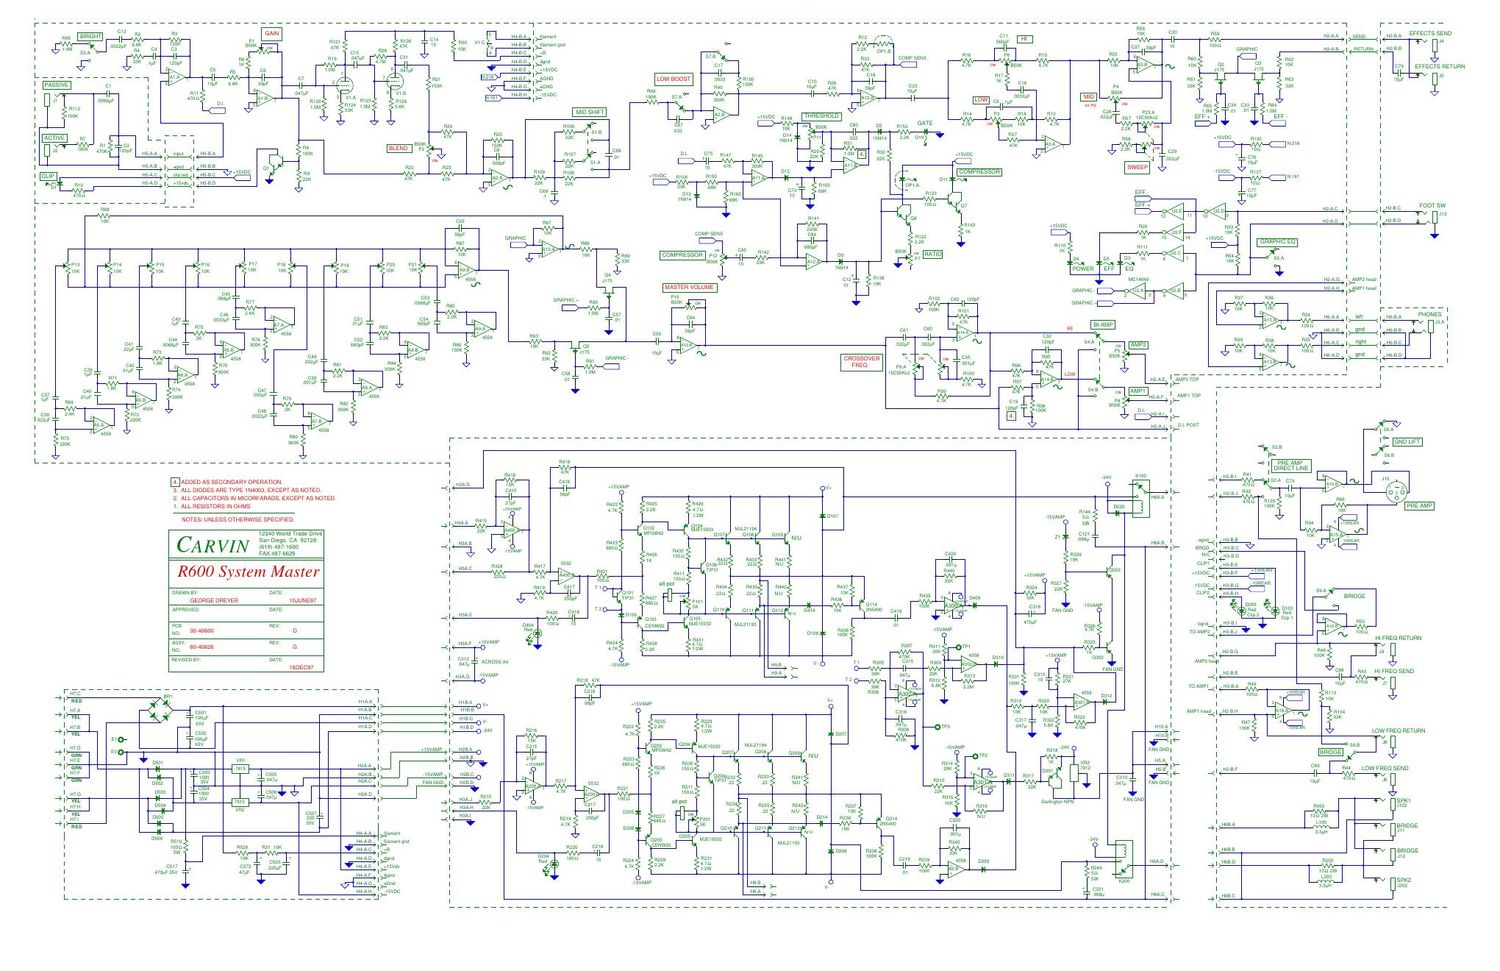
Task: Select PRE AMP label beside XLR connector
Action: click(1419, 506)
